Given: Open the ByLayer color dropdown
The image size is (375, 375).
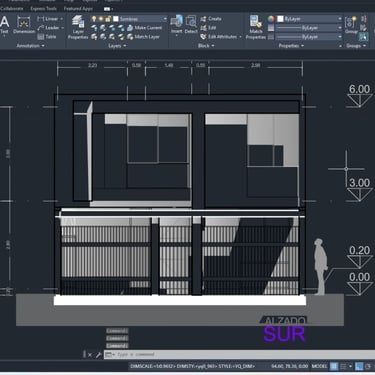Looking at the screenshot, I should point(309,19).
